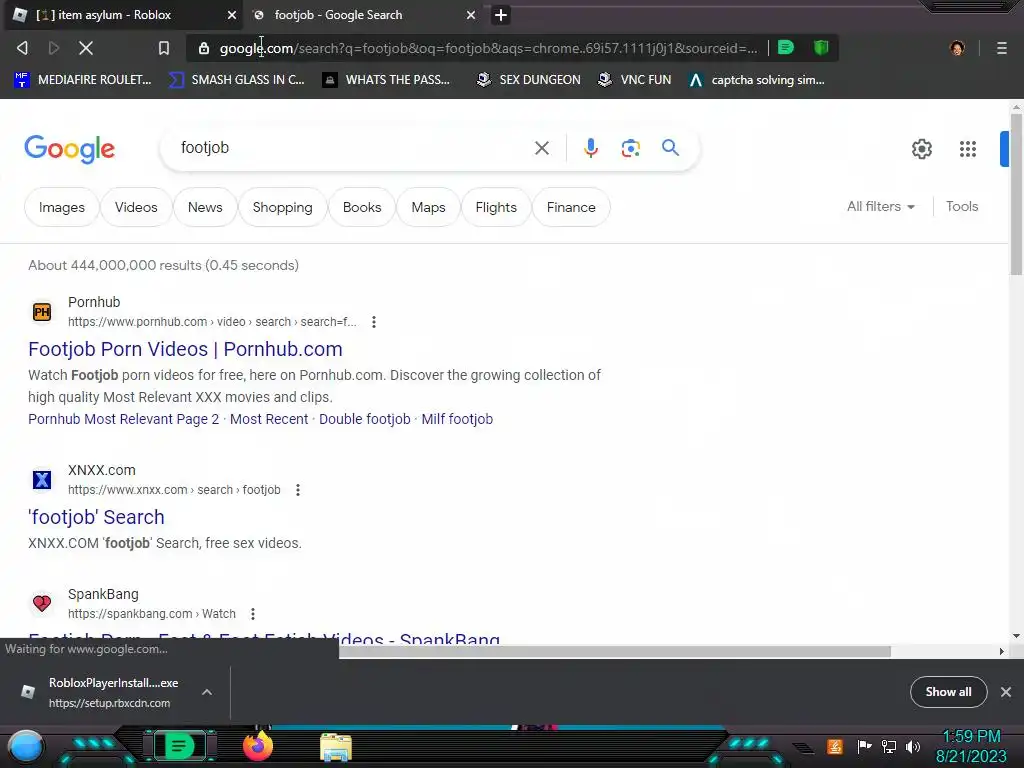Screen dimensions: 1024x768
Task: Open more options for the SpankBang result
Action: coord(253,614)
